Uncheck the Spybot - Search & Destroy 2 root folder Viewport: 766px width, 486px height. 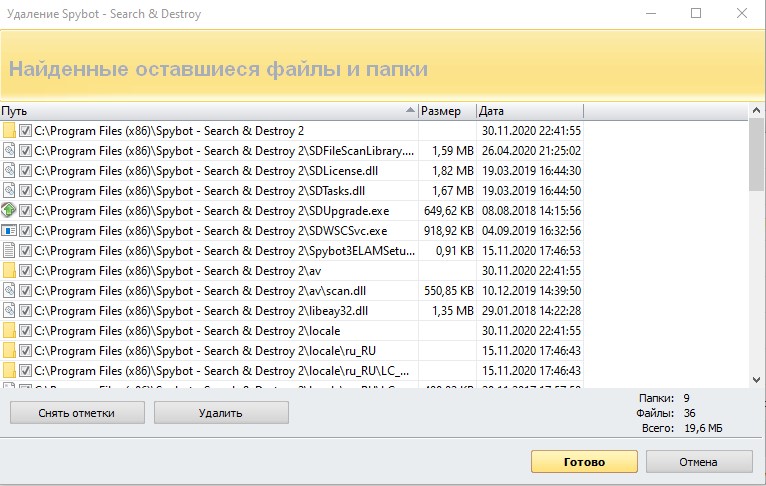25,131
